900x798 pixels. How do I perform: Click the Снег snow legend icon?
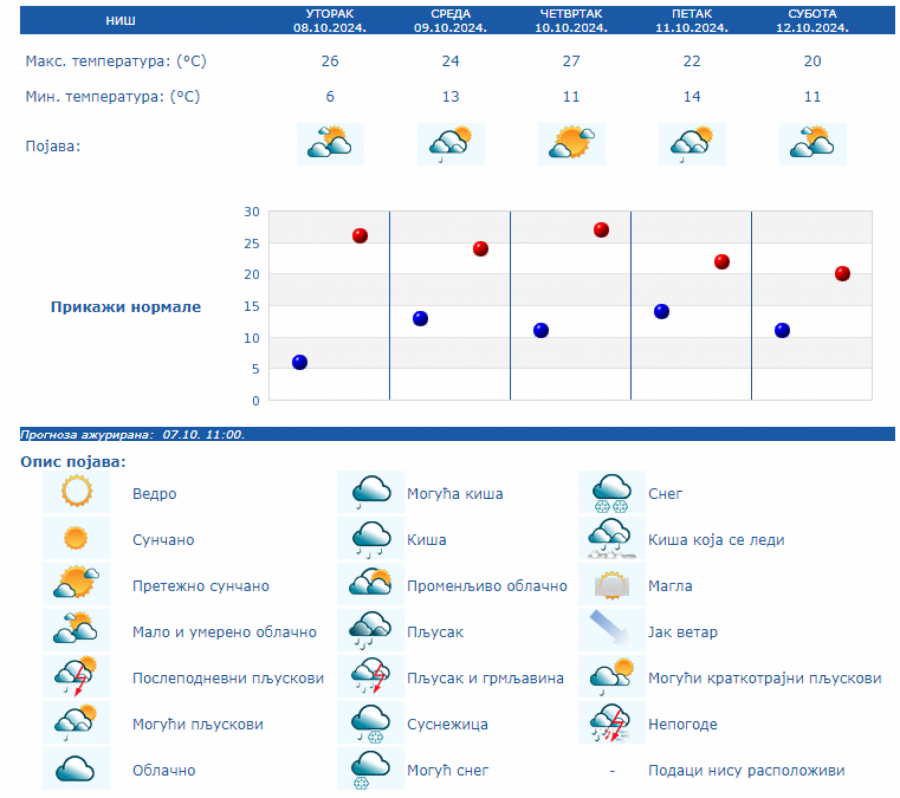[611, 492]
